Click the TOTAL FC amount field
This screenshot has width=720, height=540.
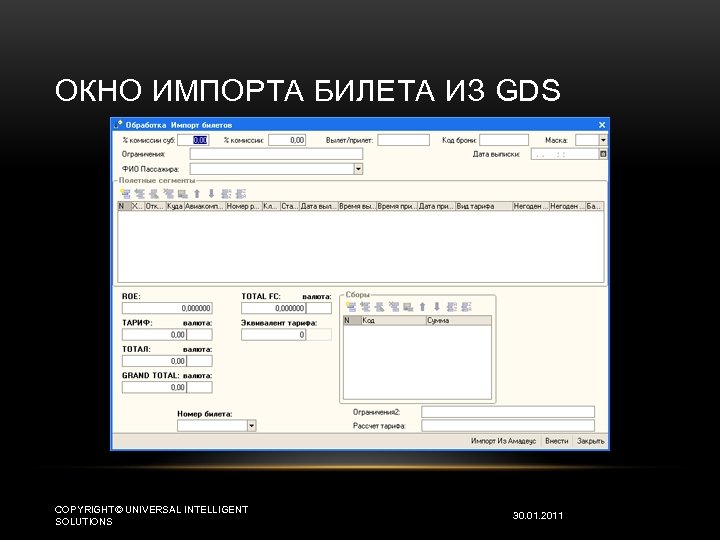click(x=274, y=308)
